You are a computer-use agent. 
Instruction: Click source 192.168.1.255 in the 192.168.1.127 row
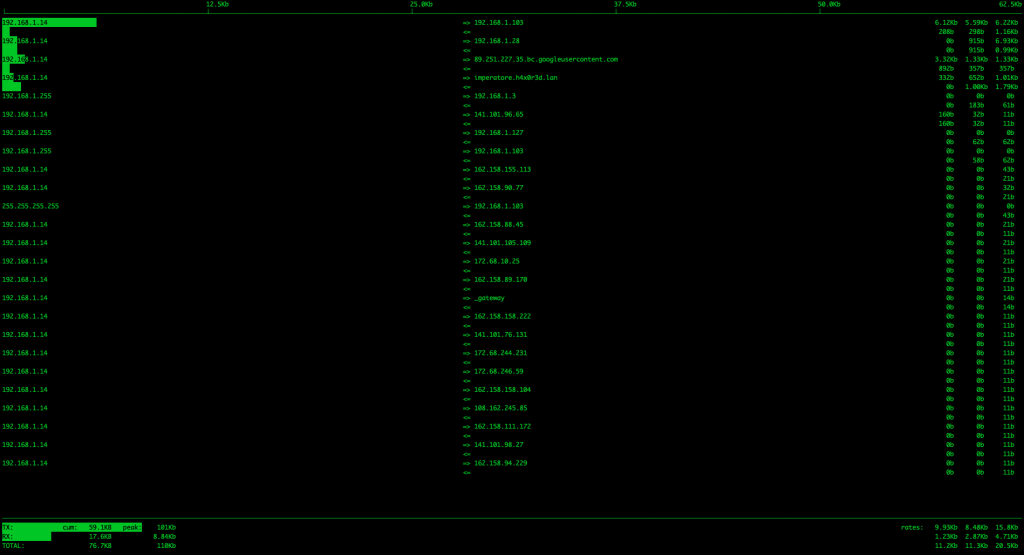(x=26, y=133)
